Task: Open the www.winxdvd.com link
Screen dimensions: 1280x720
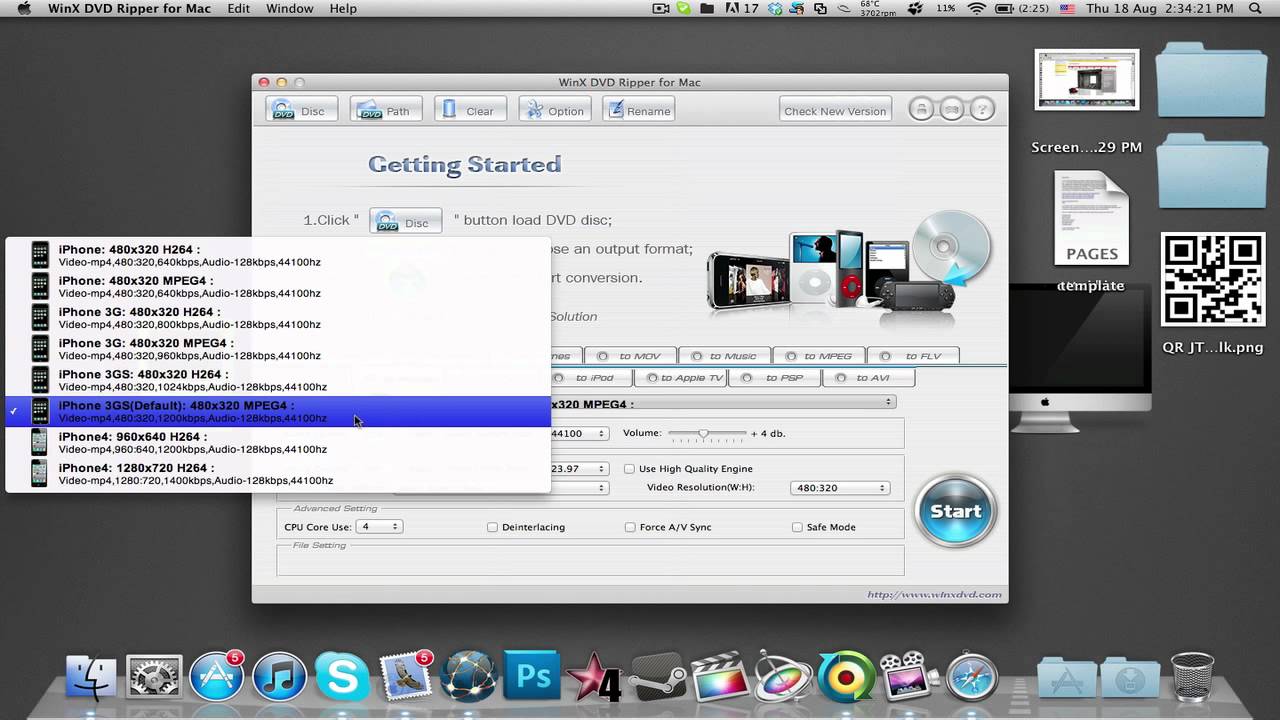Action: tap(934, 595)
